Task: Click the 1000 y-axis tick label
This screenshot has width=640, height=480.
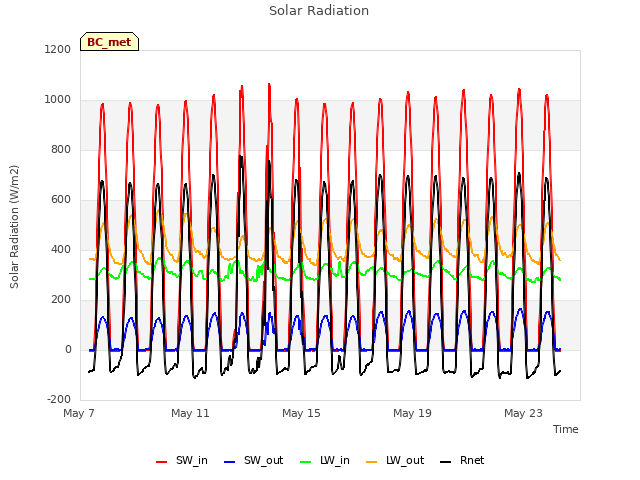Action: [x=58, y=100]
